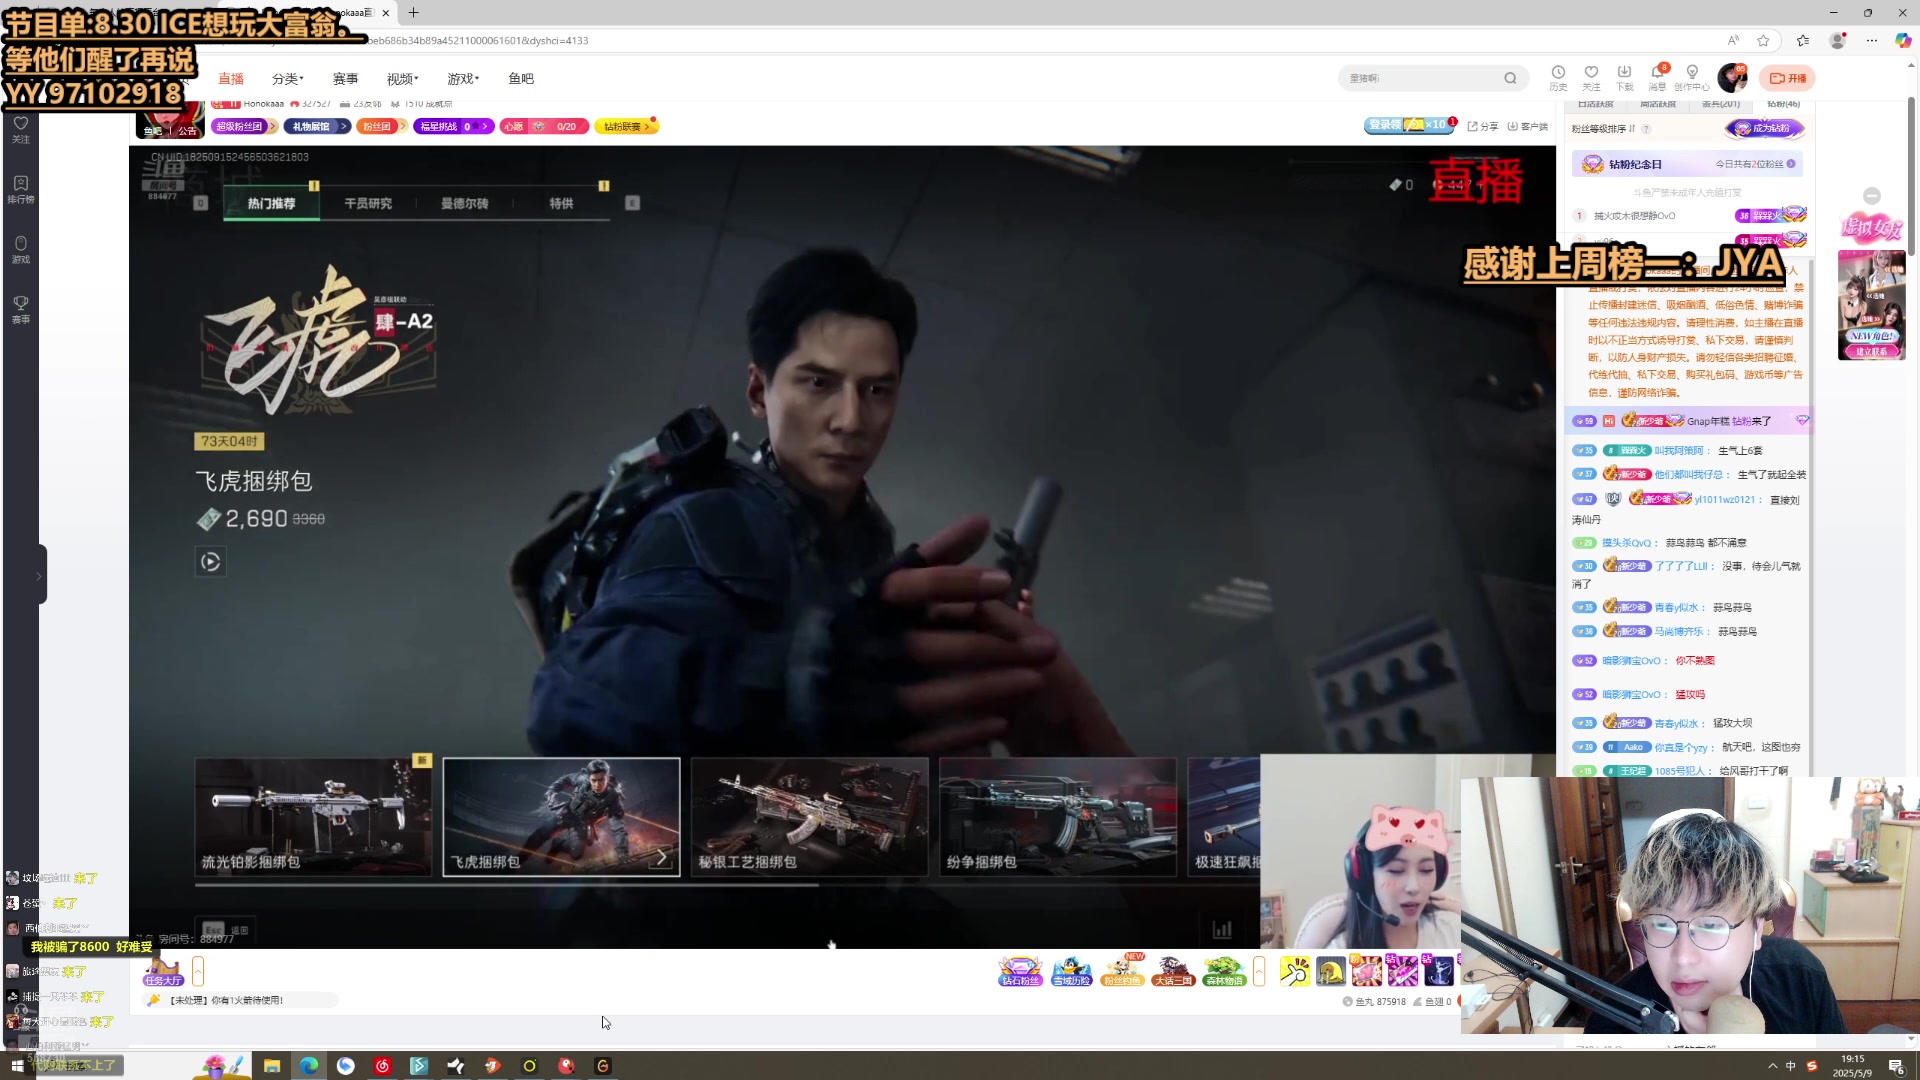Image resolution: width=1920 pixels, height=1080 pixels.
Task: Click the 成为钻粉 button
Action: [x=1764, y=128]
